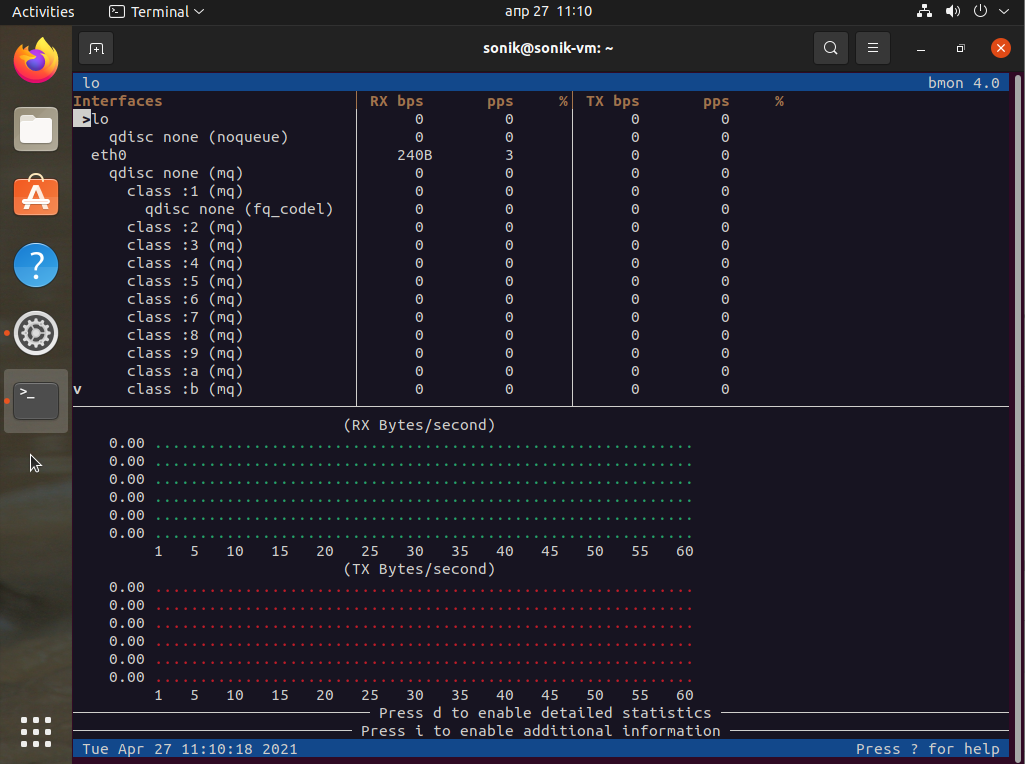Launch Ubuntu Software from the dock

(x=36, y=197)
